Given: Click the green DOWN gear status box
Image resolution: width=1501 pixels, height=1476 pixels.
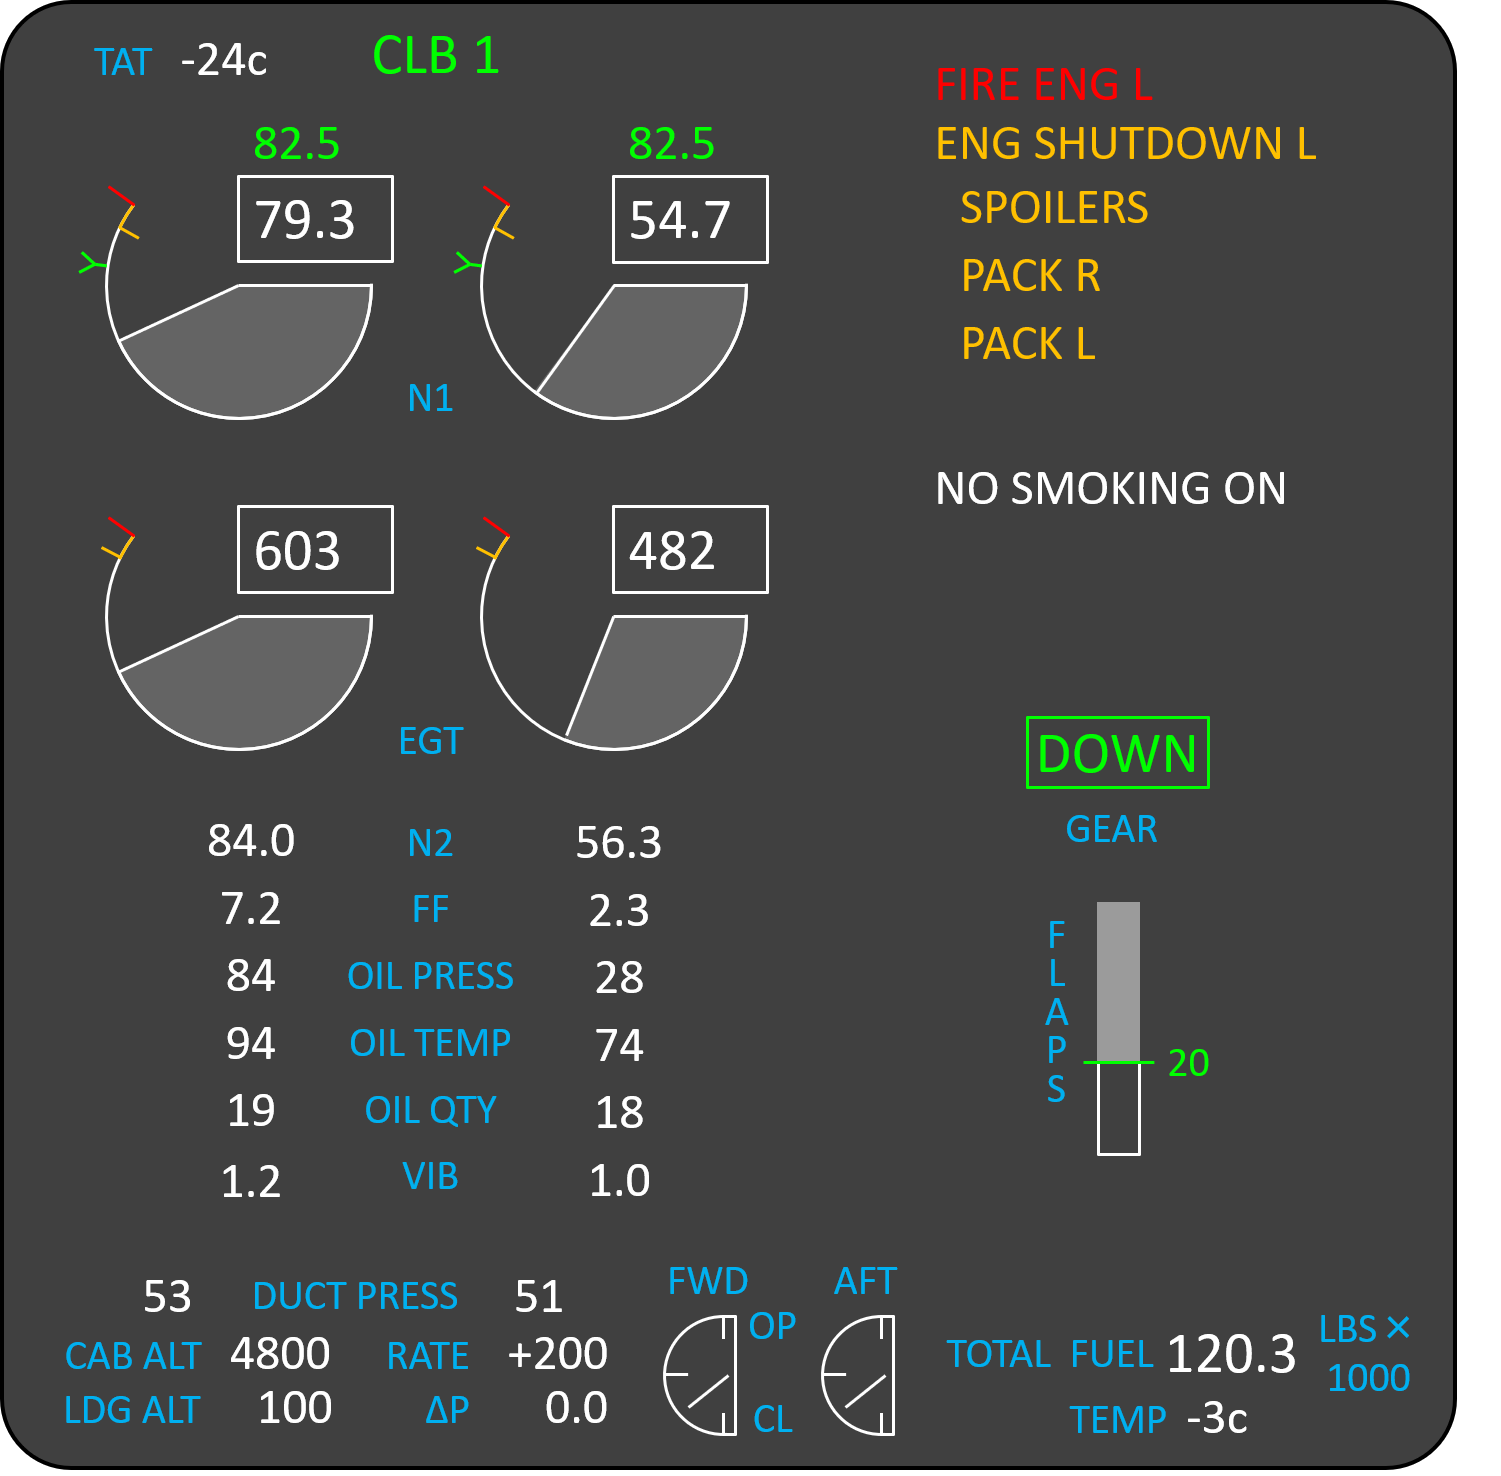Looking at the screenshot, I should [x=1117, y=753].
